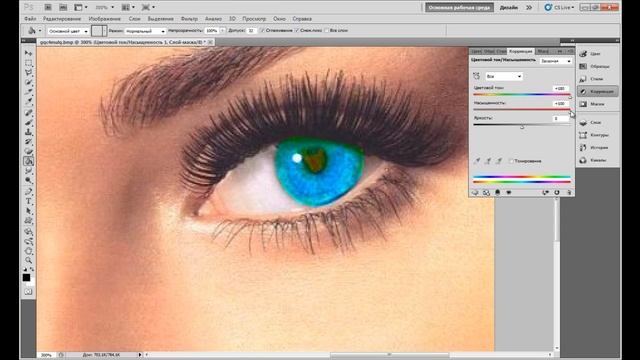Select the Spot Healing Brush tool
640x360 pixels.
click(28, 113)
